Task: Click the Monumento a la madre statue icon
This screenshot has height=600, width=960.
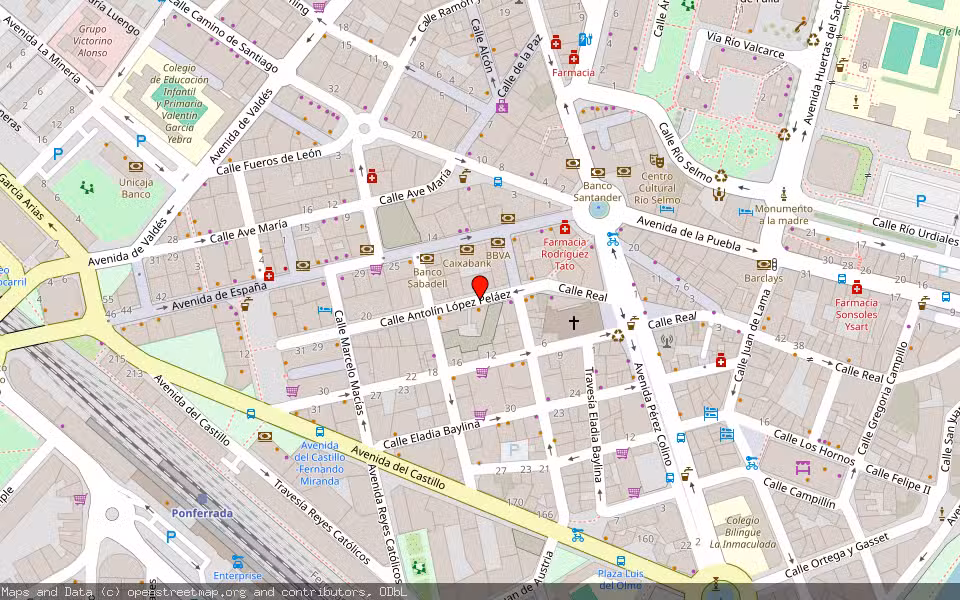Action: [784, 193]
